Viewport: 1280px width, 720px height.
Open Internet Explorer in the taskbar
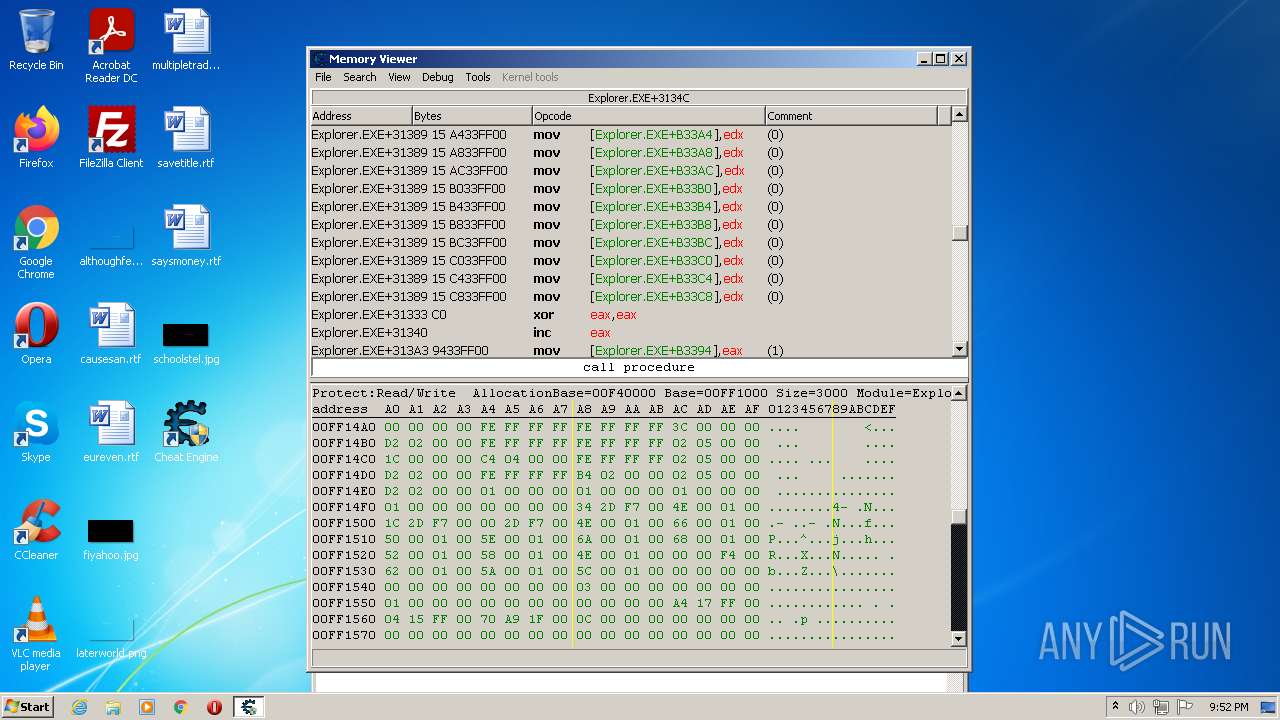(79, 707)
